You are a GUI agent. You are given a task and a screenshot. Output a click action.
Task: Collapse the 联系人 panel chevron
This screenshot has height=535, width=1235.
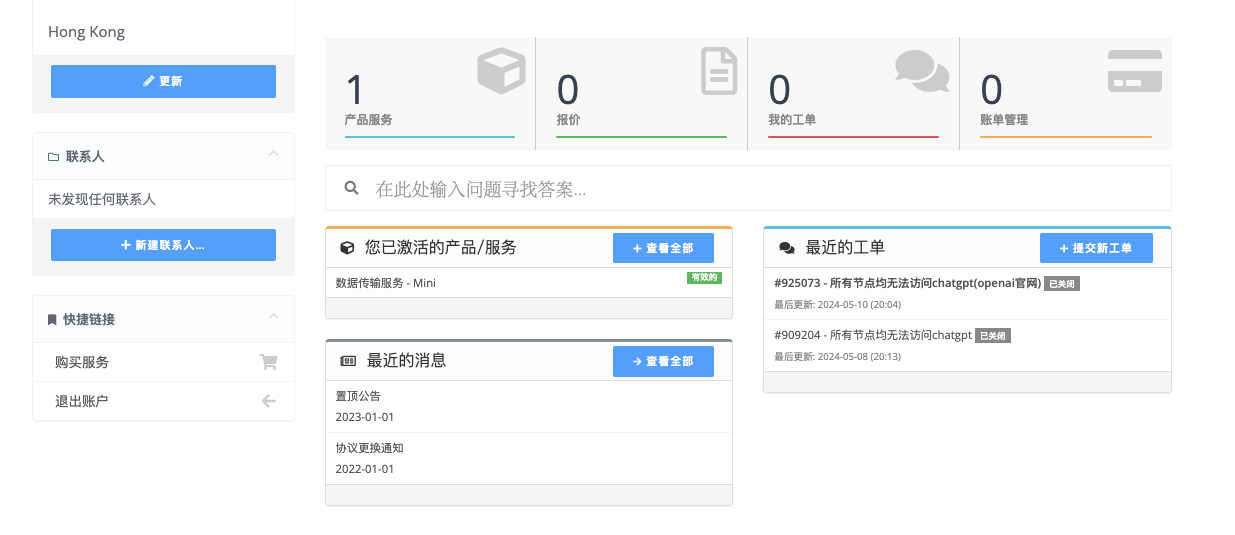pyautogui.click(x=274, y=154)
